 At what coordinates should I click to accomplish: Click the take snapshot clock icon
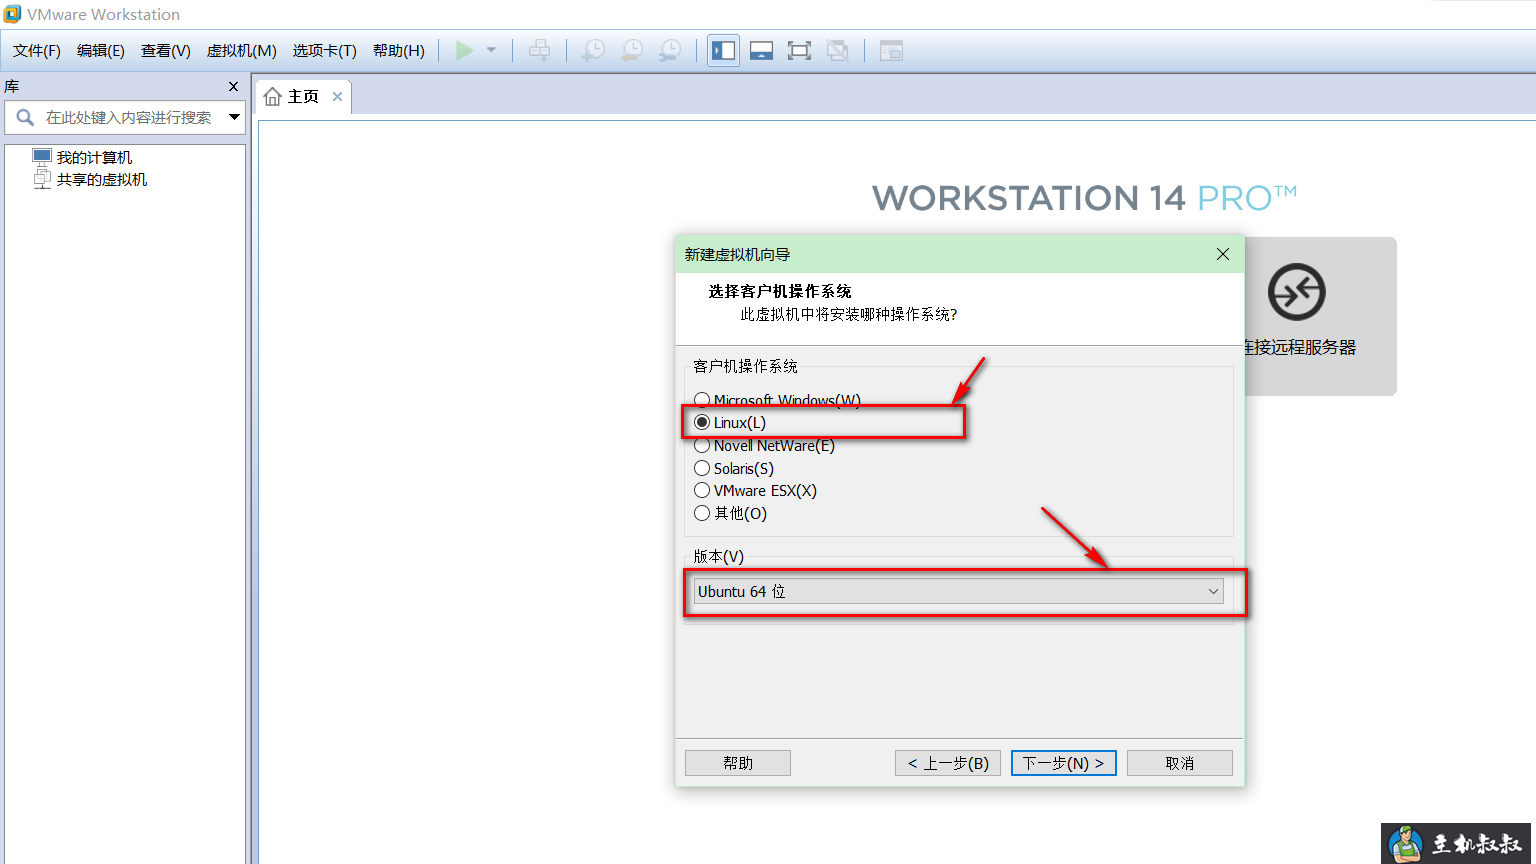tap(593, 50)
